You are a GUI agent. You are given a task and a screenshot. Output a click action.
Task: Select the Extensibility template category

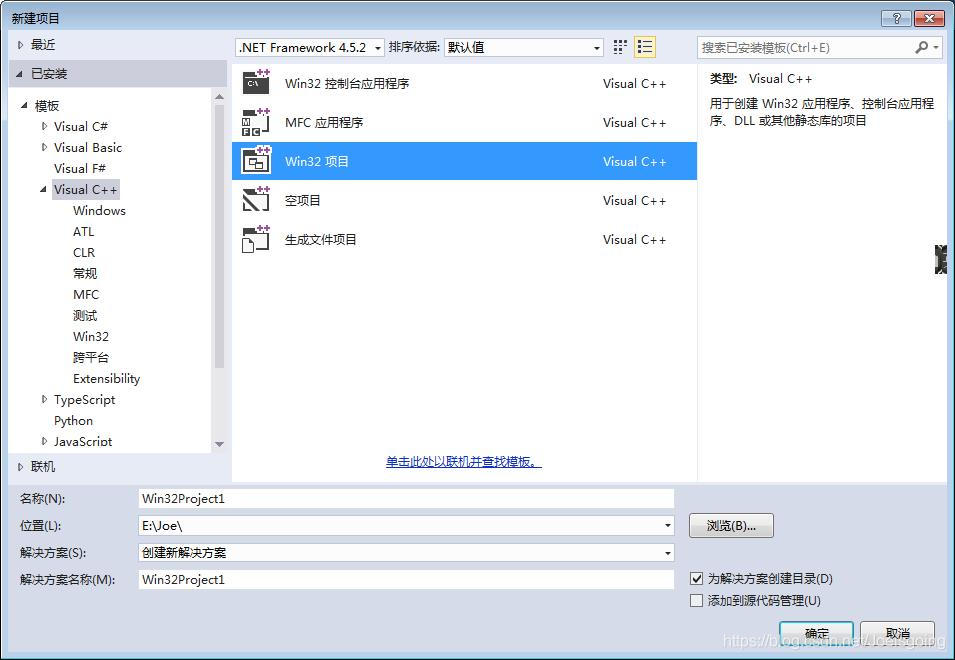(107, 379)
